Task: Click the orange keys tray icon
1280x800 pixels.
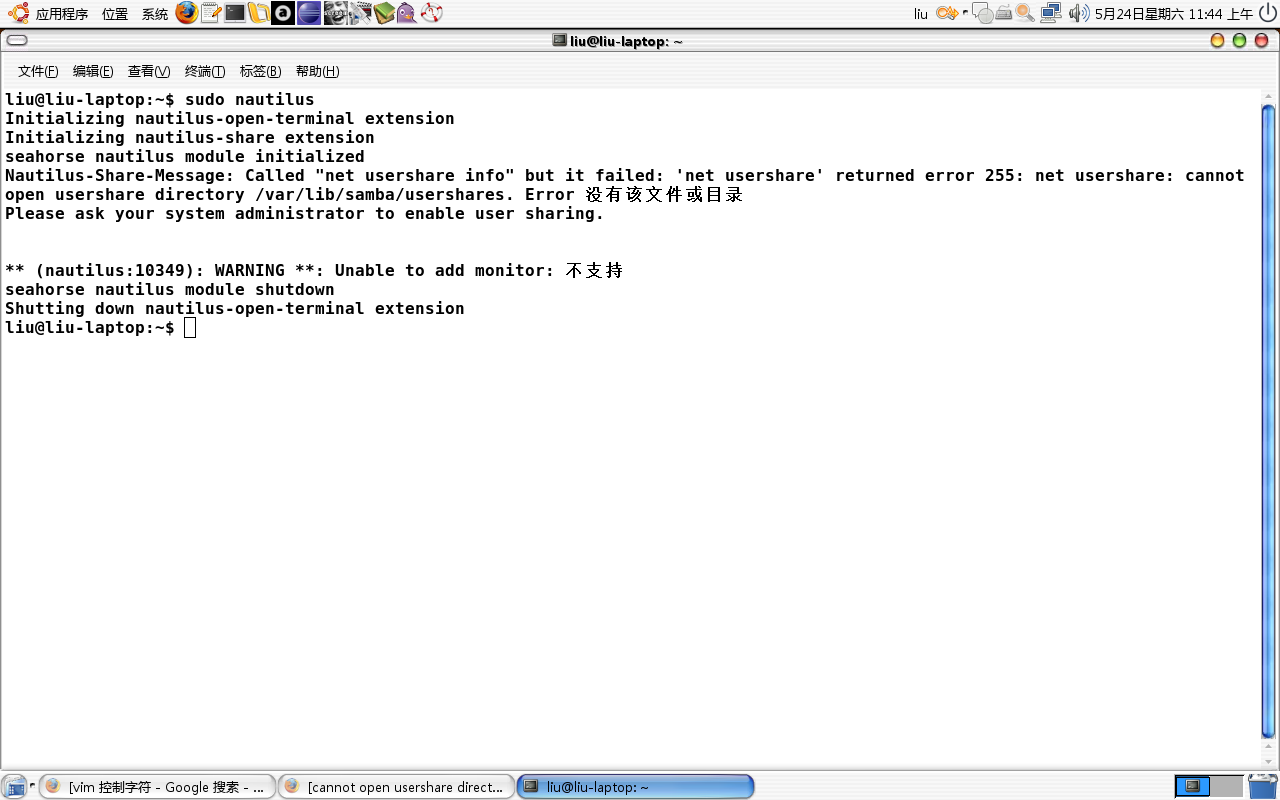Action: tap(947, 13)
